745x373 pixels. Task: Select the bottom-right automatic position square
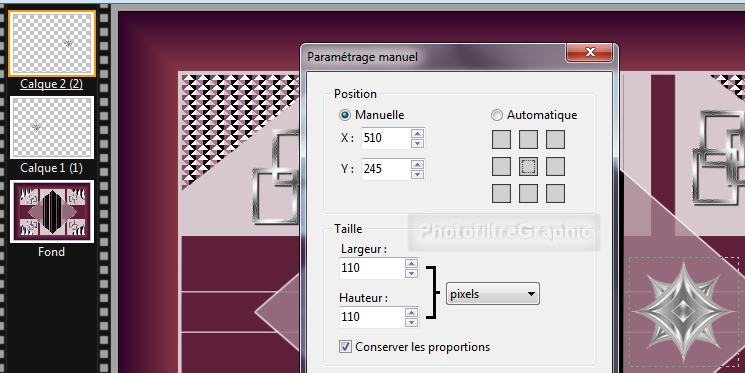point(555,194)
